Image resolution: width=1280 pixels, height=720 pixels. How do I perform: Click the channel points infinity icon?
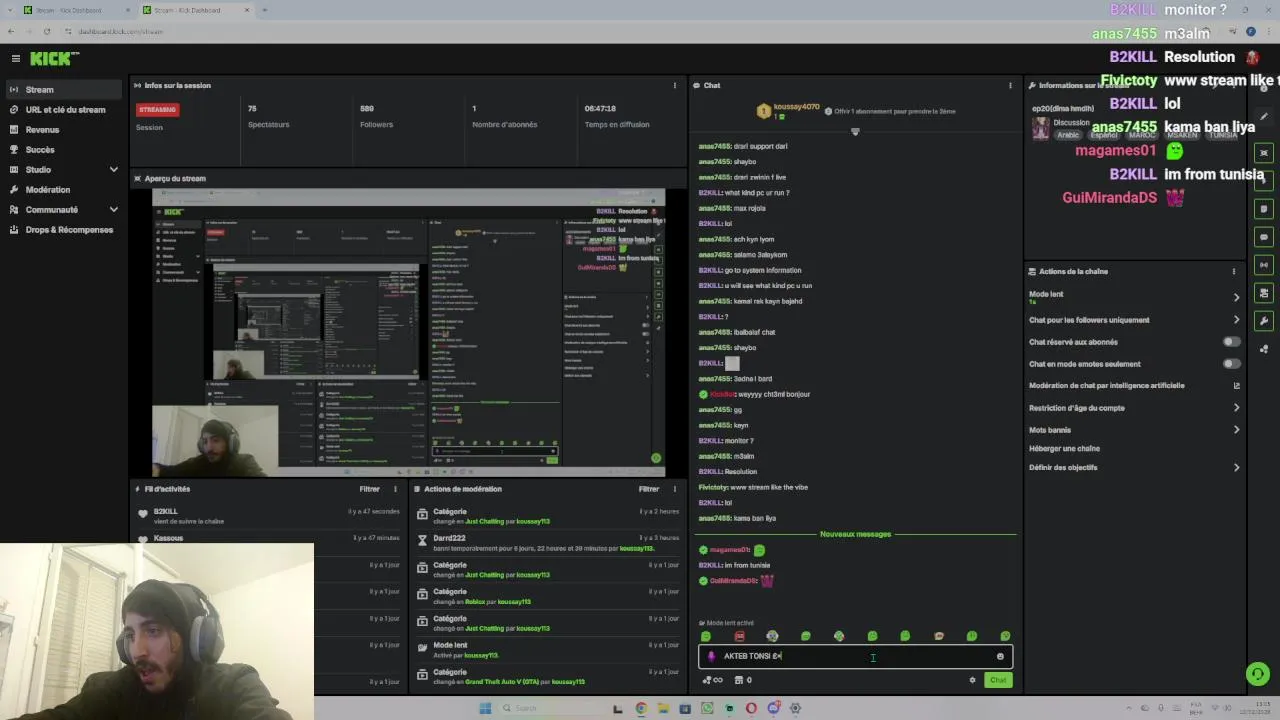(x=713, y=680)
